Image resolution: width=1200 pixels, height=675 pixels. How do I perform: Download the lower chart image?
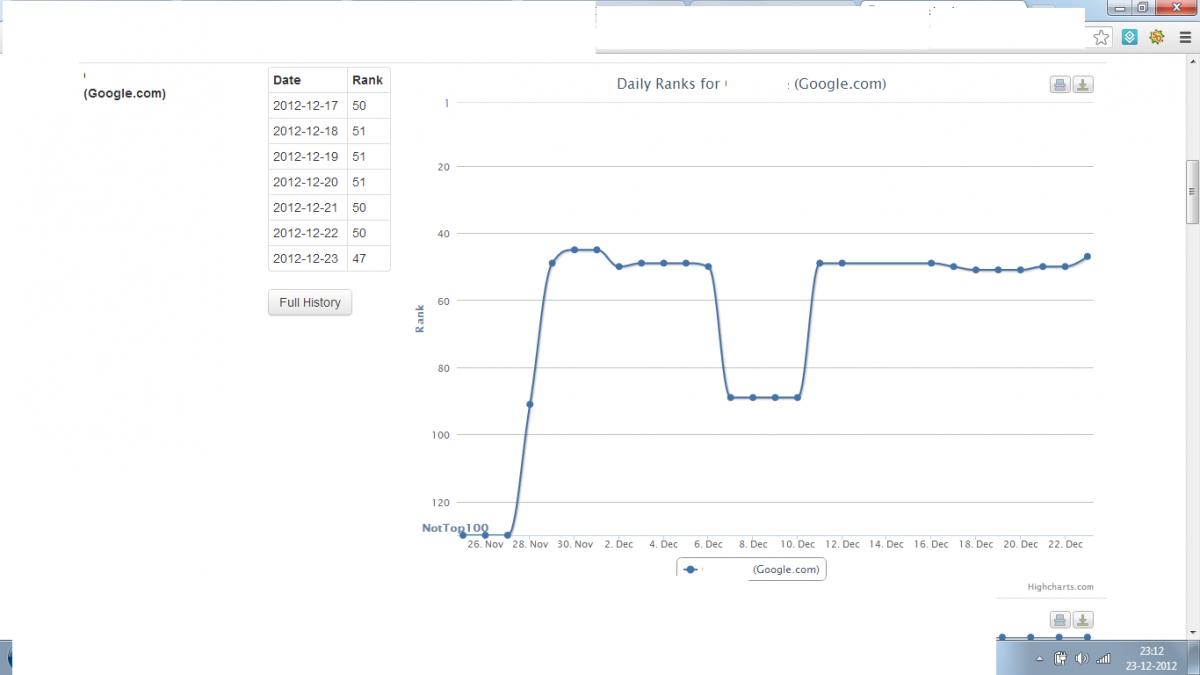(x=1083, y=619)
